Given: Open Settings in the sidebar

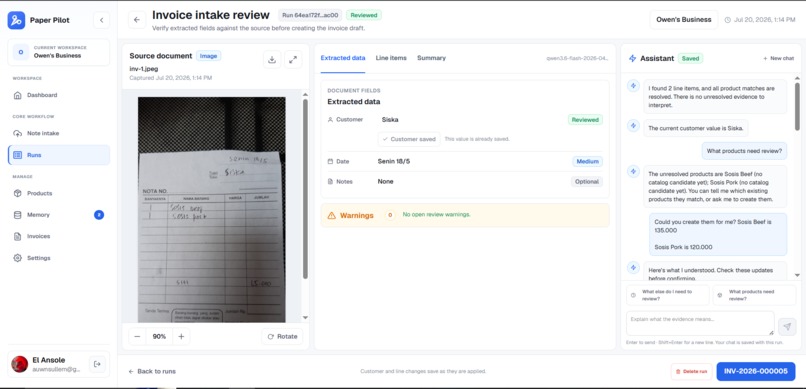Looking at the screenshot, I should point(59,258).
